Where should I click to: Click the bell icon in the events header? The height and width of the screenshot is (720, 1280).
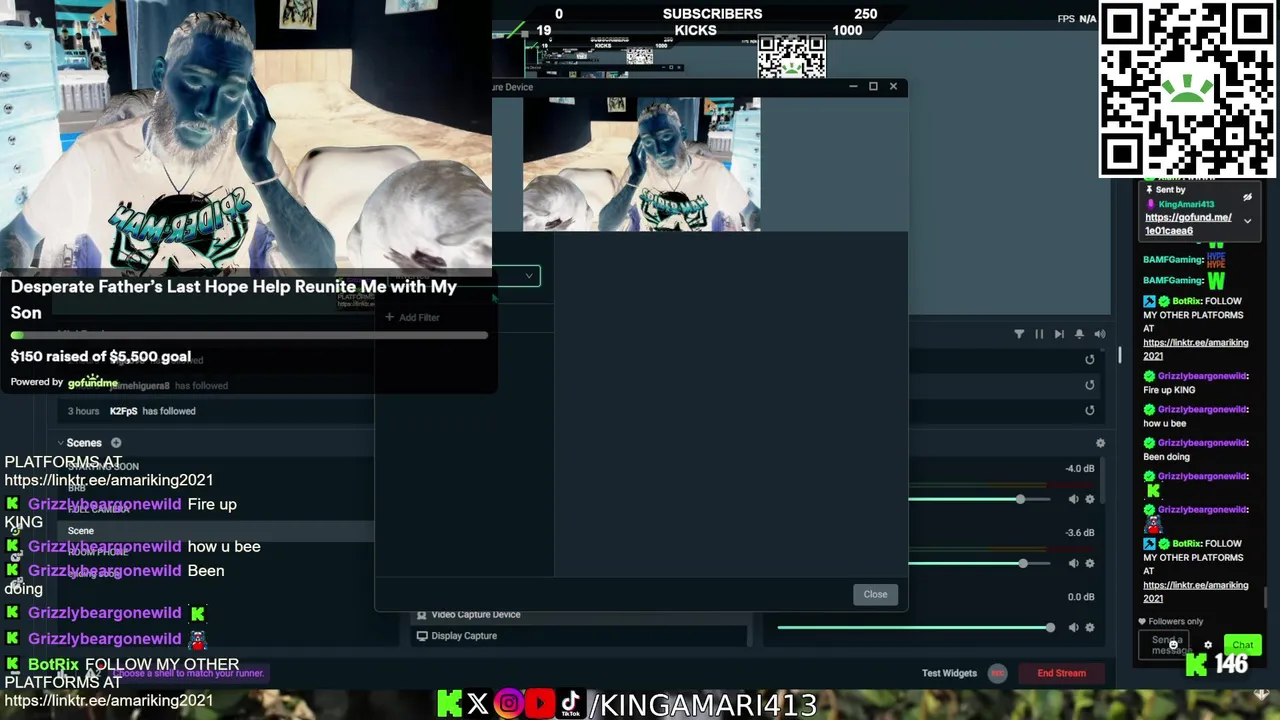click(x=1079, y=334)
